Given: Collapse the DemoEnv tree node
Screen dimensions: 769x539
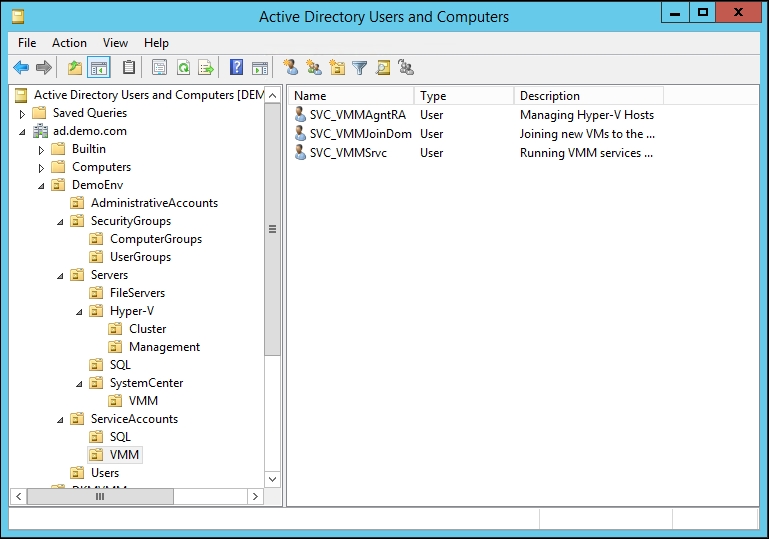Looking at the screenshot, I should coord(42,186).
